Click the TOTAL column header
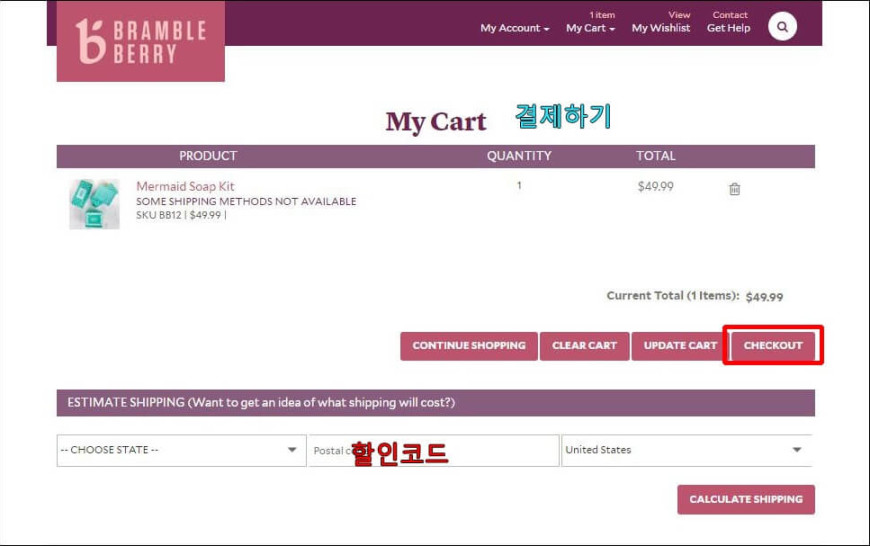The height and width of the screenshot is (546, 870). [x=655, y=156]
